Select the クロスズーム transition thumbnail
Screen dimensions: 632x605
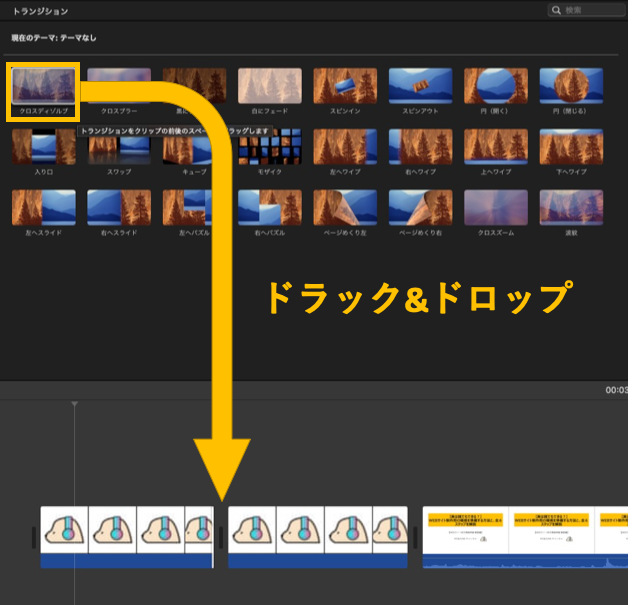point(496,208)
